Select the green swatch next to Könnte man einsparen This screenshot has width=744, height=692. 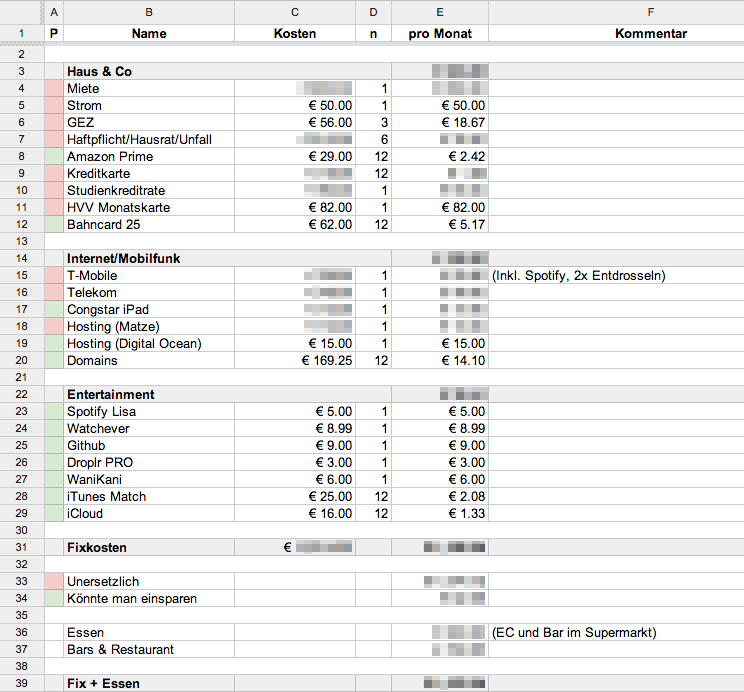54,598
